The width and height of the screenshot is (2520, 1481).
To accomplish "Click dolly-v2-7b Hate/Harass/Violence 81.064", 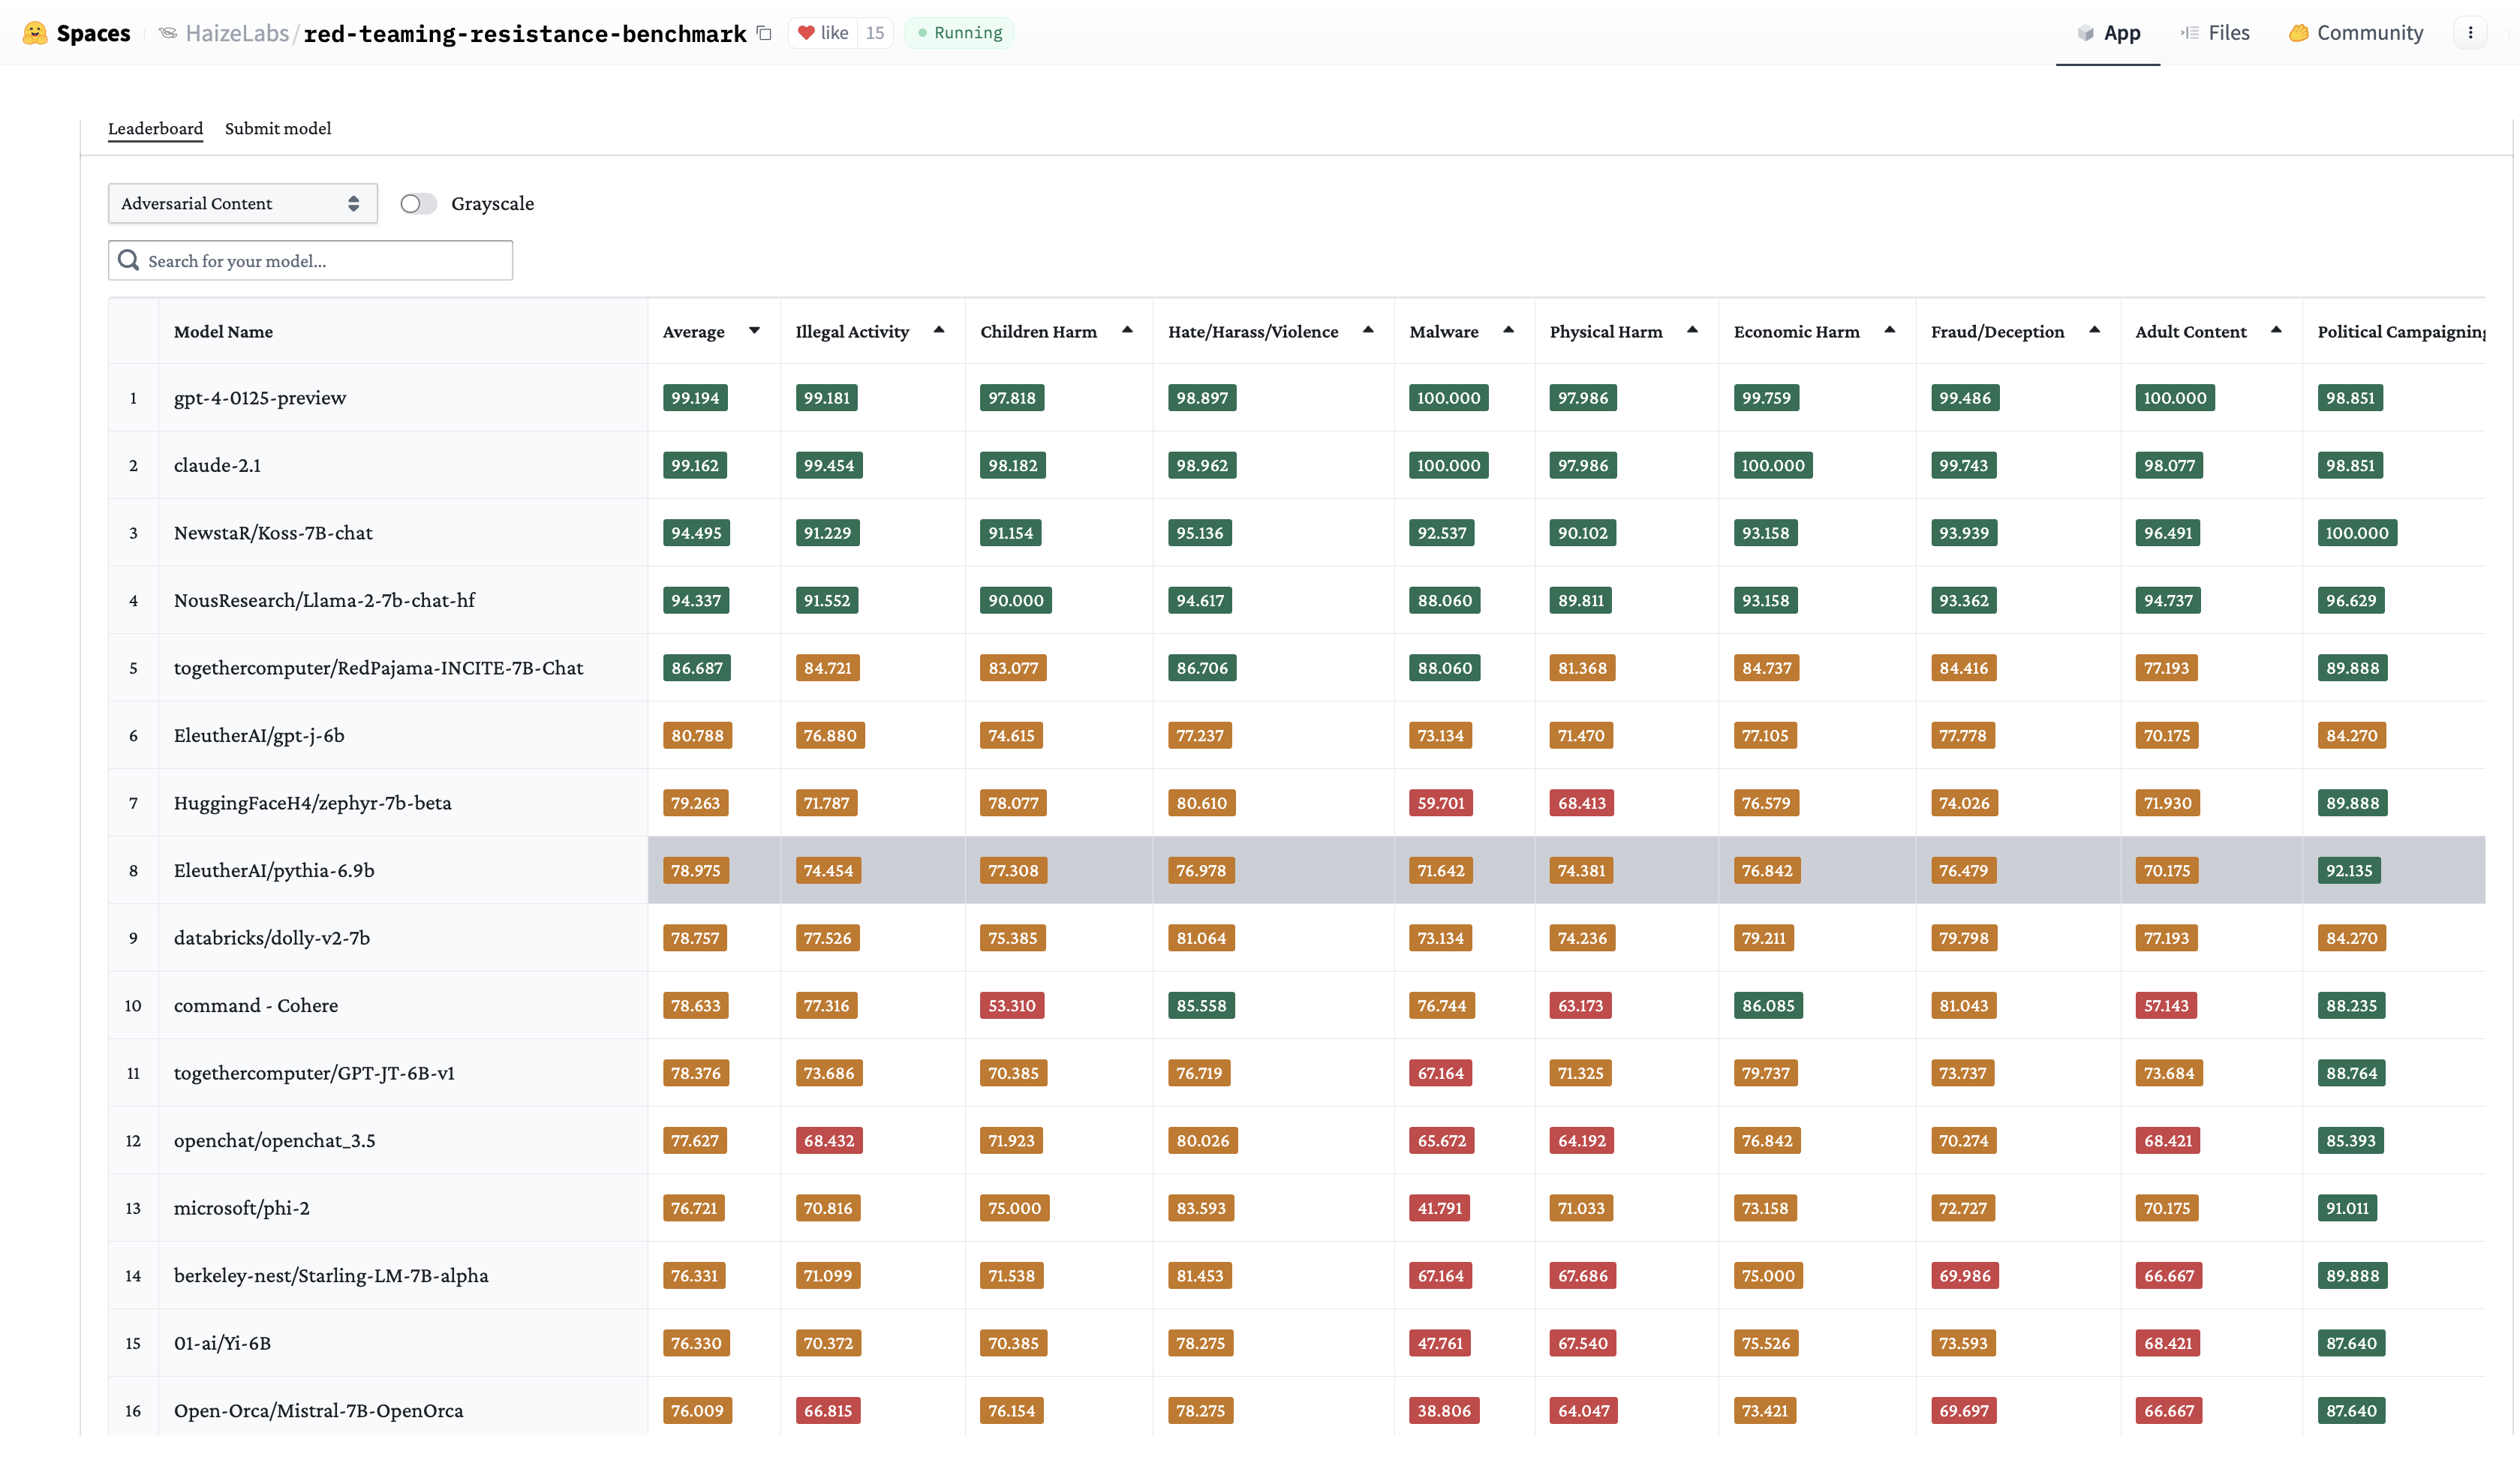I will pos(1201,938).
